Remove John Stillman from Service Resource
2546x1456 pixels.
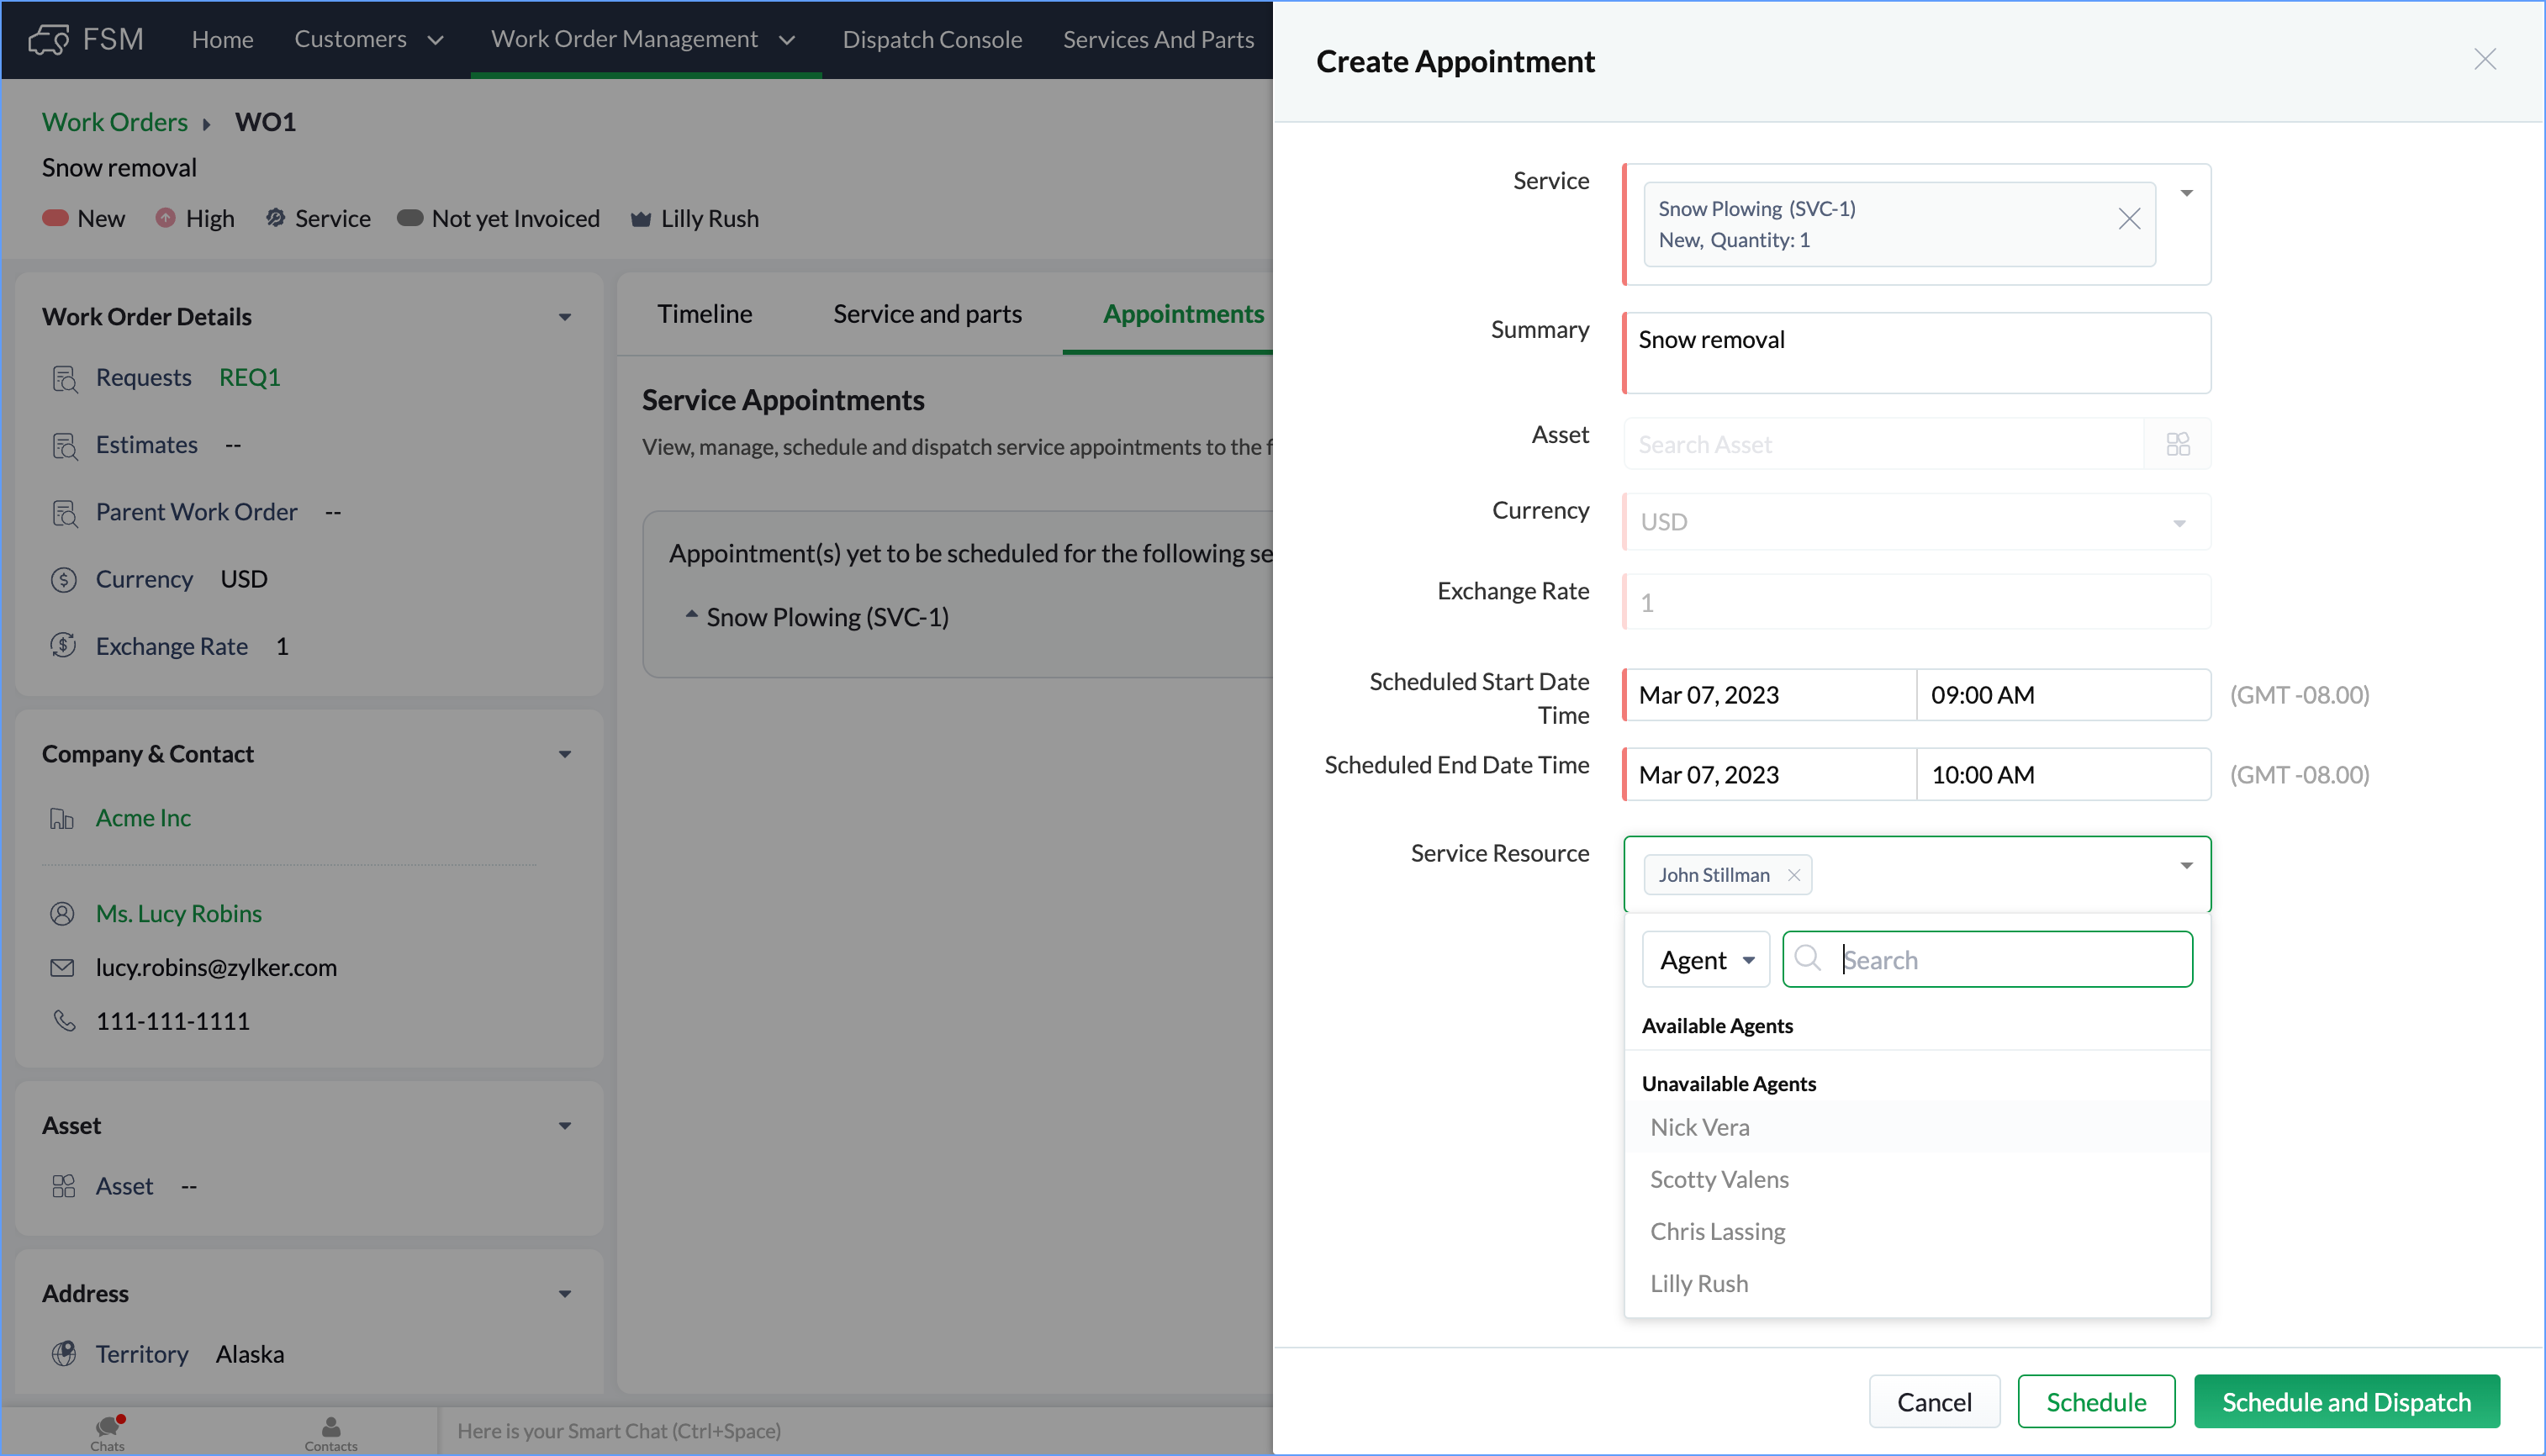(x=1793, y=875)
